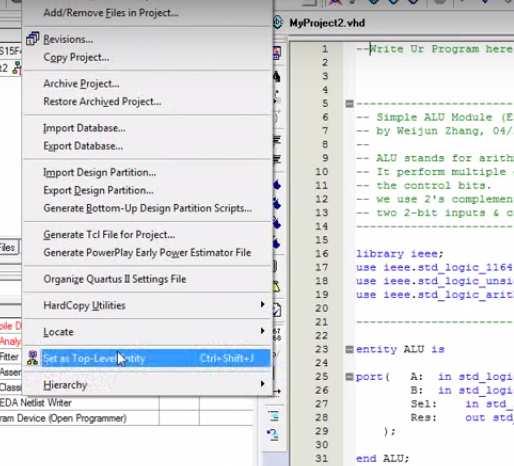Click the teal lines icon below the menu
The height and width of the screenshot is (466, 514).
[x=273, y=416]
